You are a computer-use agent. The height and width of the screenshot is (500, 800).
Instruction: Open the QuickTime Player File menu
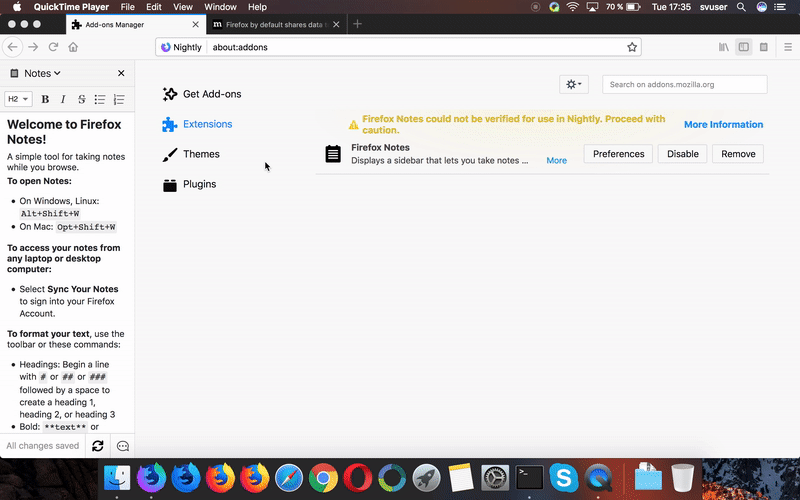click(128, 7)
